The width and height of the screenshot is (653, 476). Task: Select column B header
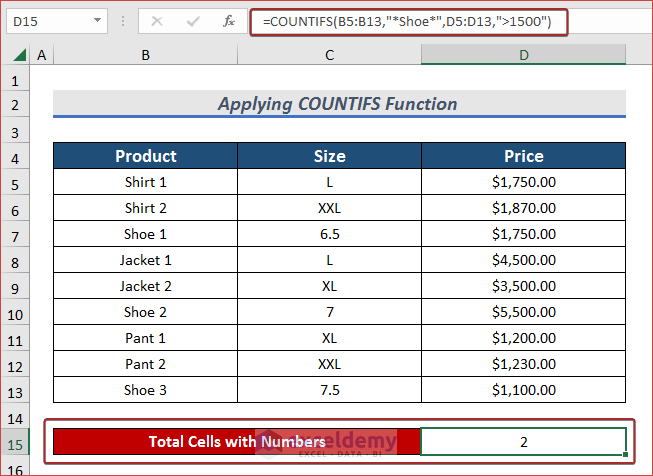[x=145, y=56]
